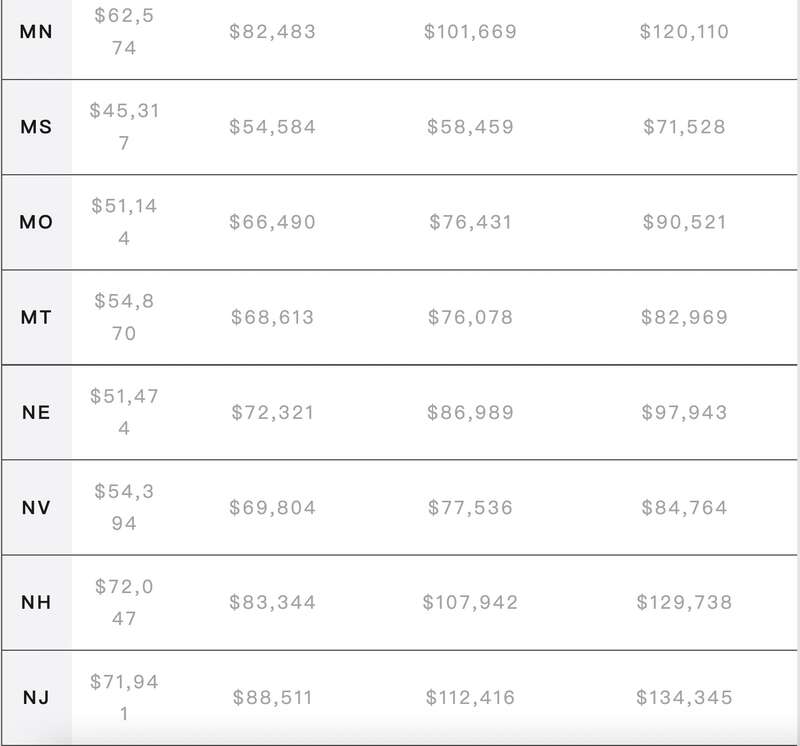The width and height of the screenshot is (800, 746).
Task: Select the wrapped $45,317 cell for MS
Action: point(124,127)
